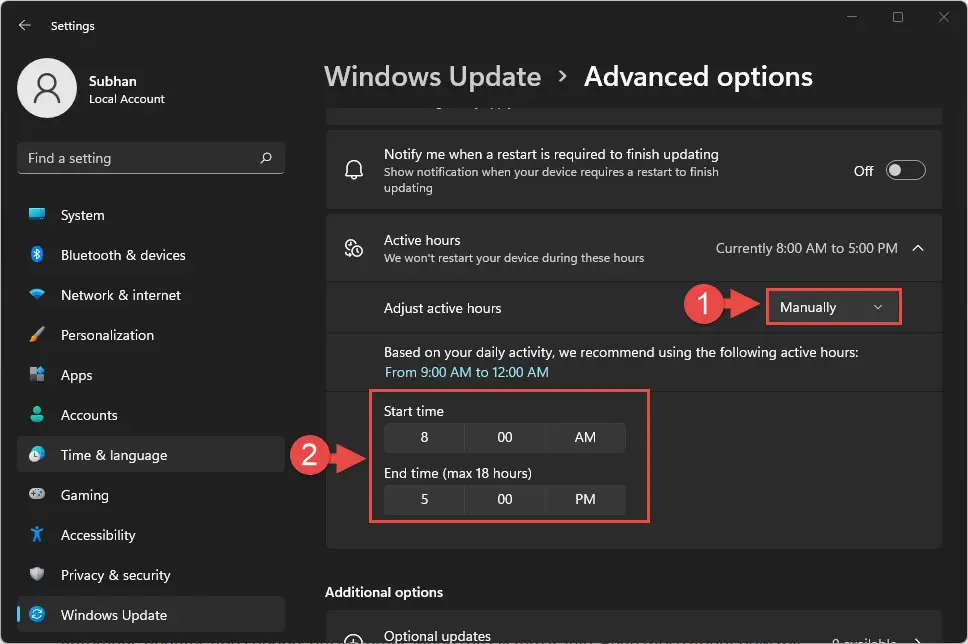Click the Personalization paintbrush icon
This screenshot has height=644, width=968.
tap(37, 335)
